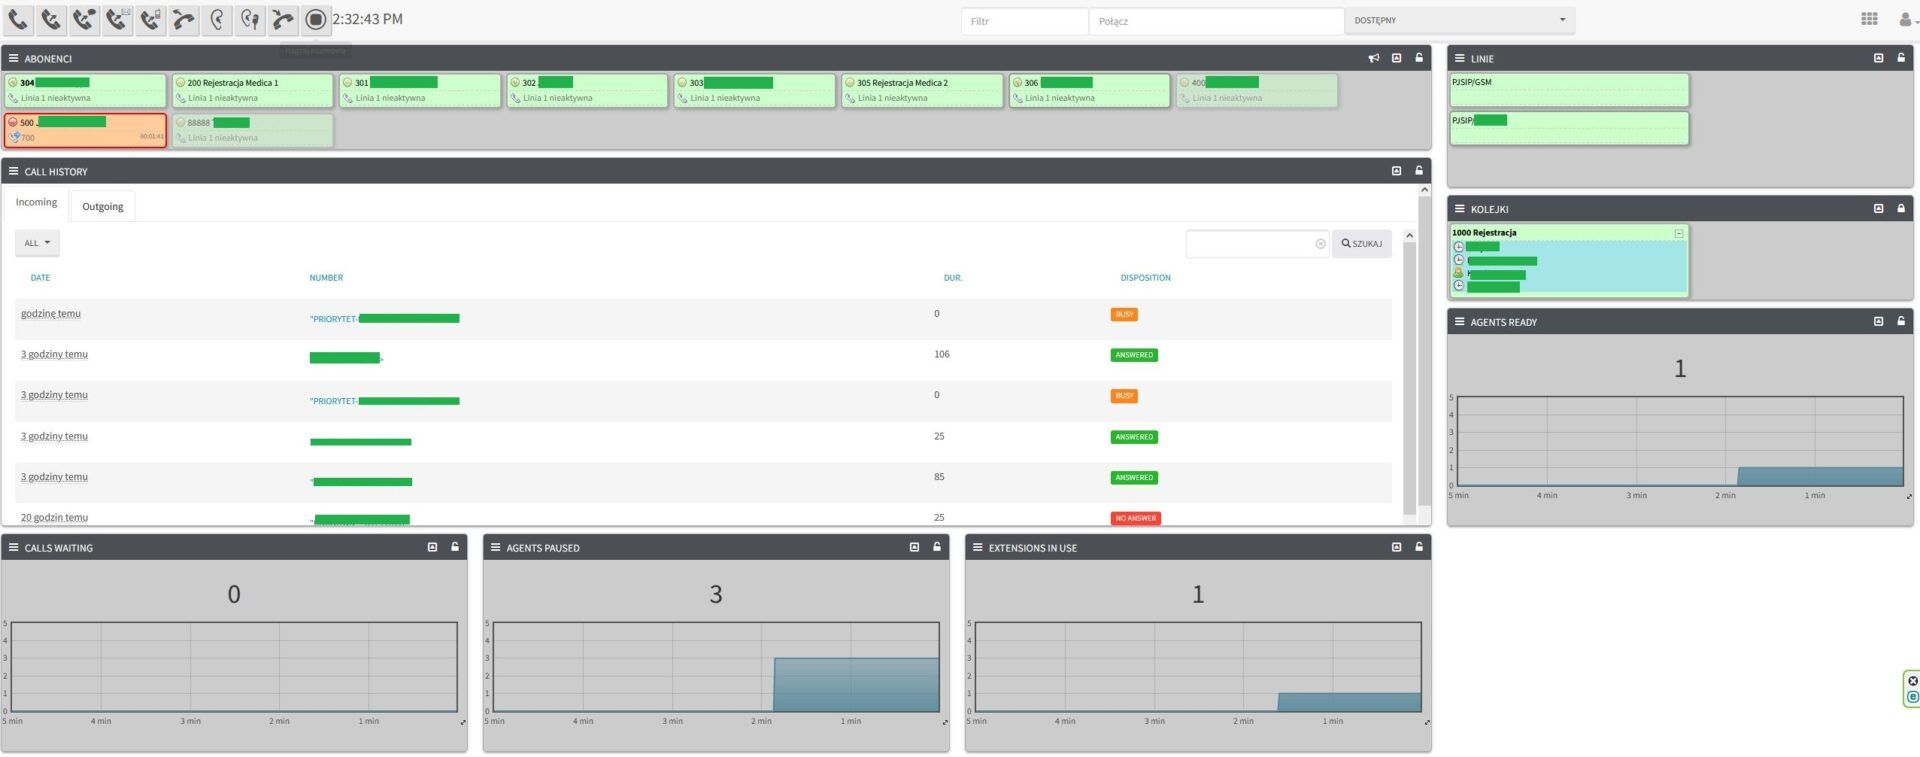The width and height of the screenshot is (1920, 757).
Task: Collapse the Abonenci panel via minimize icon
Action: (1397, 58)
